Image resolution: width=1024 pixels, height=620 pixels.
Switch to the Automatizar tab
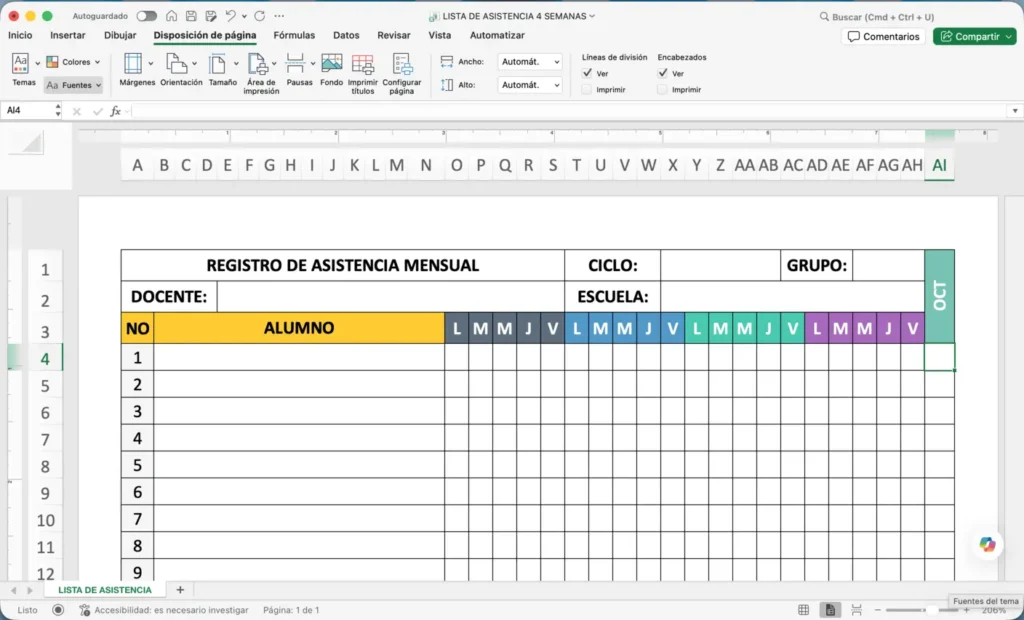click(497, 35)
